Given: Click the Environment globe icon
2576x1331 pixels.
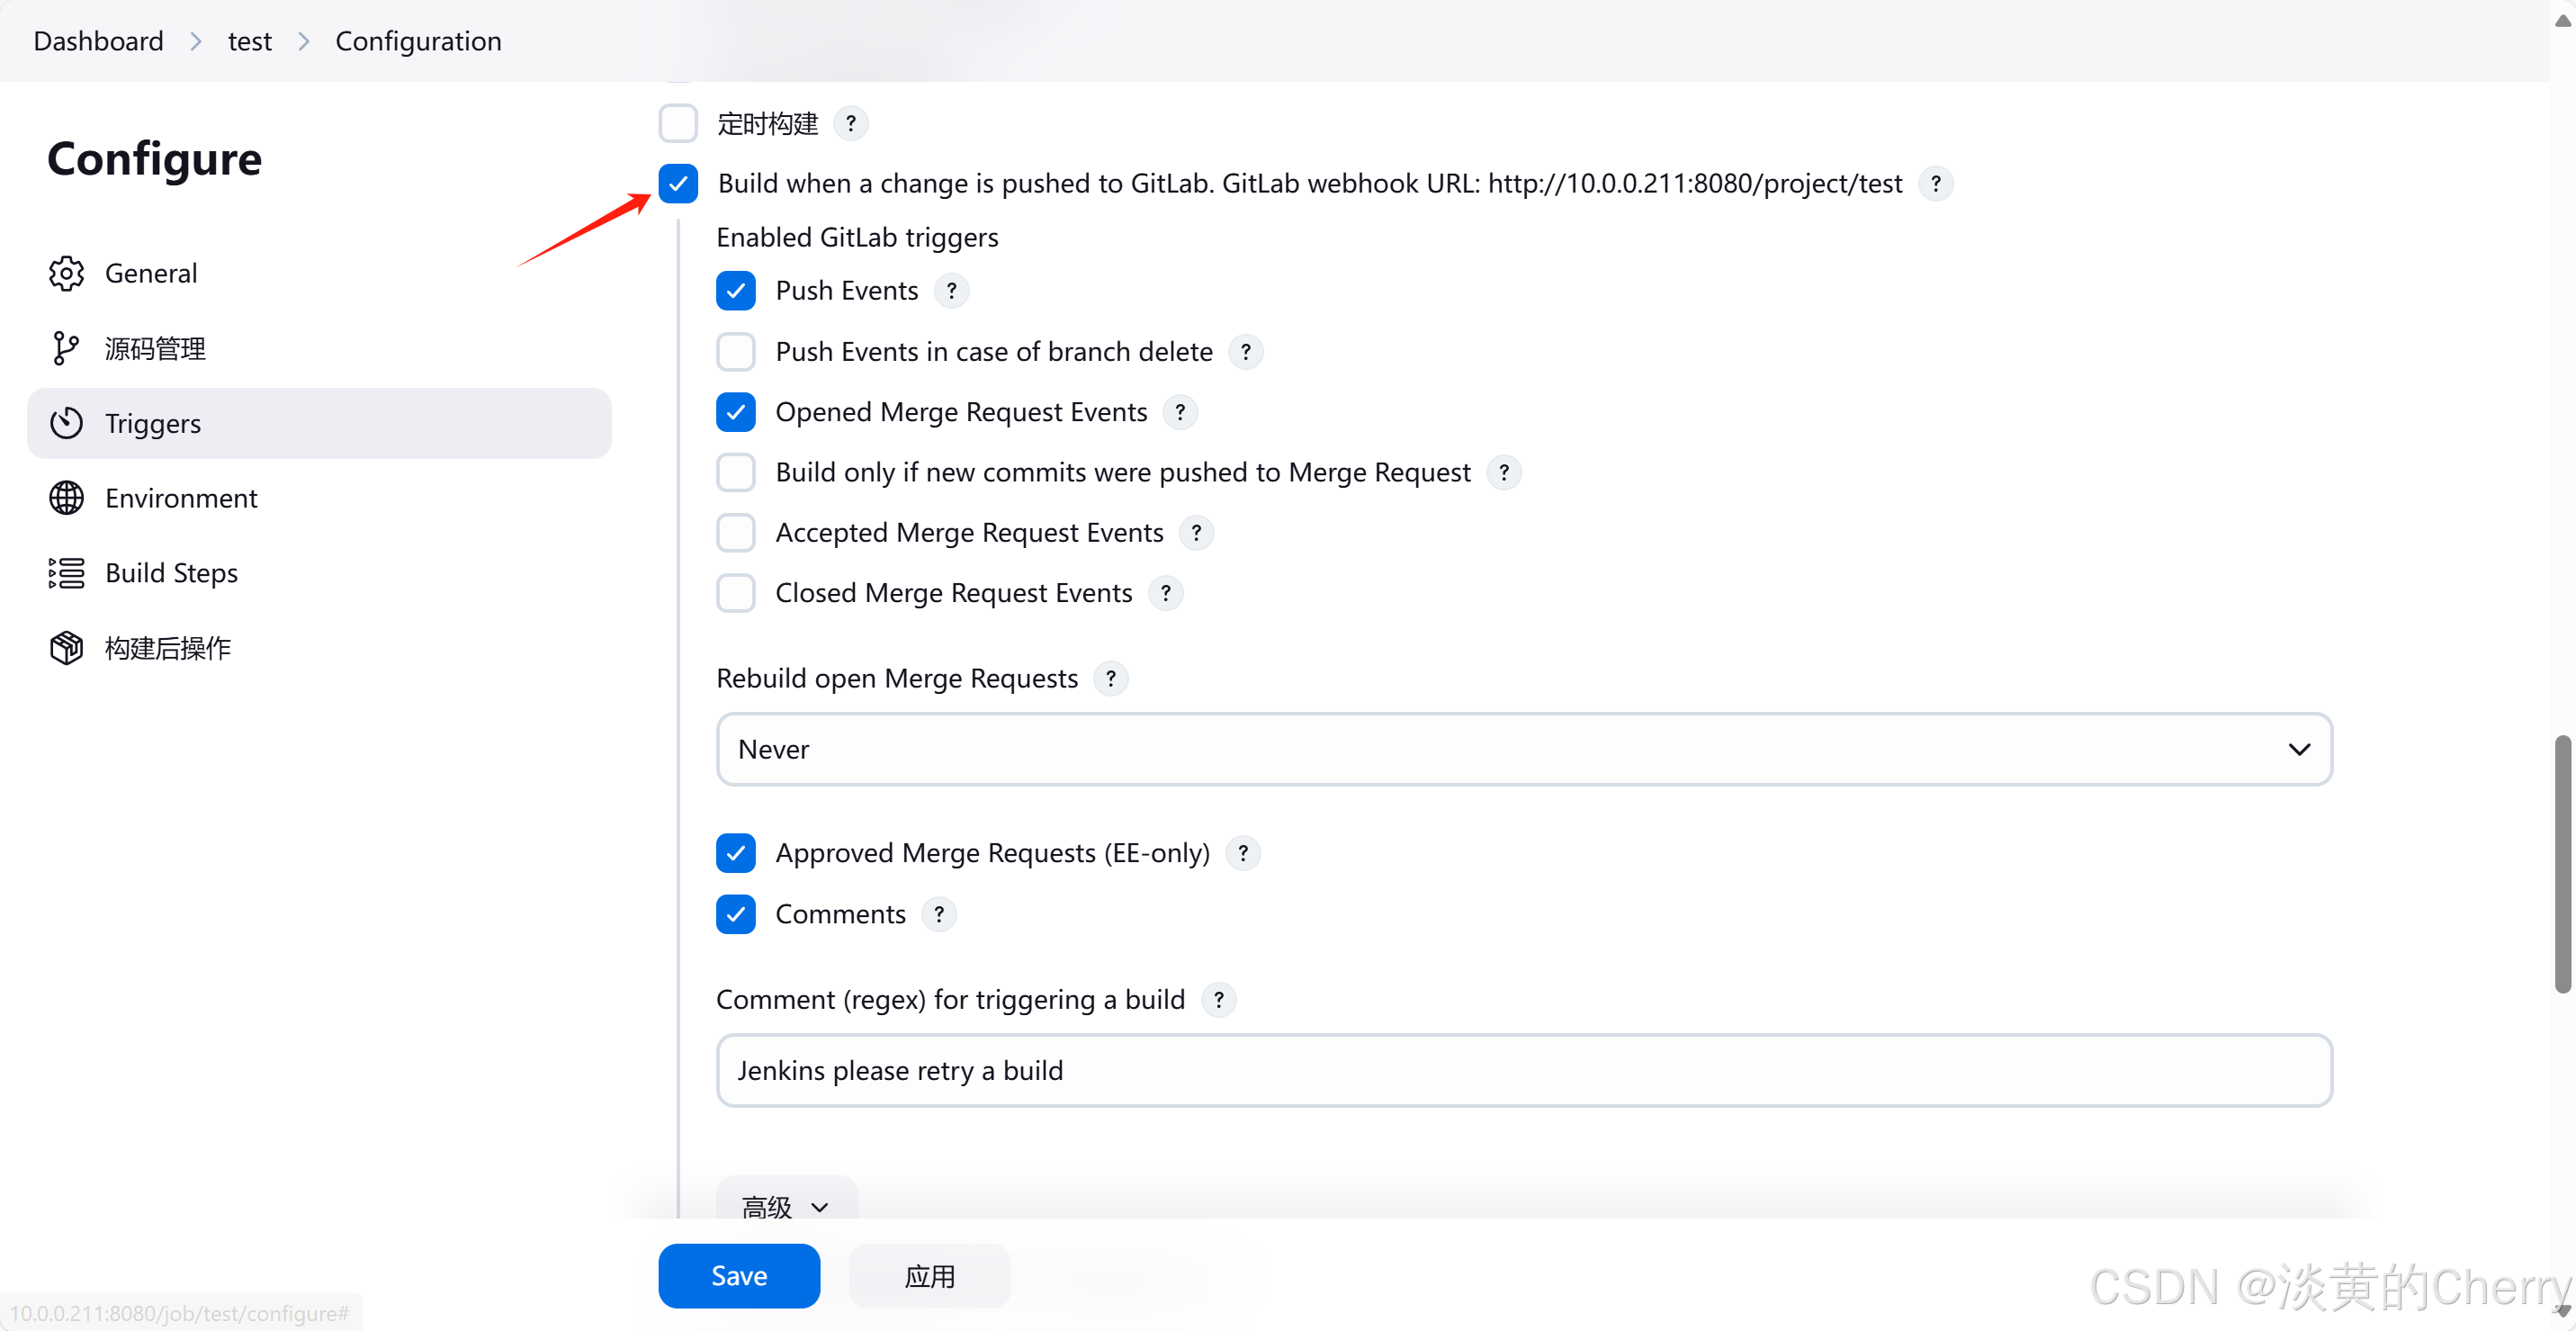Looking at the screenshot, I should tap(66, 498).
